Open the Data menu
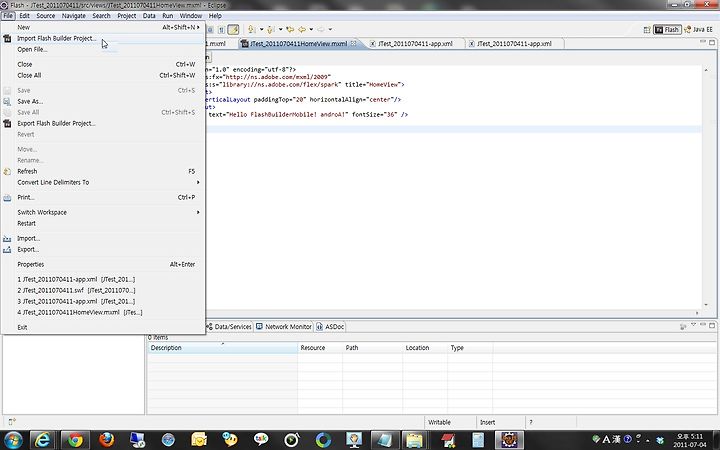 click(149, 16)
